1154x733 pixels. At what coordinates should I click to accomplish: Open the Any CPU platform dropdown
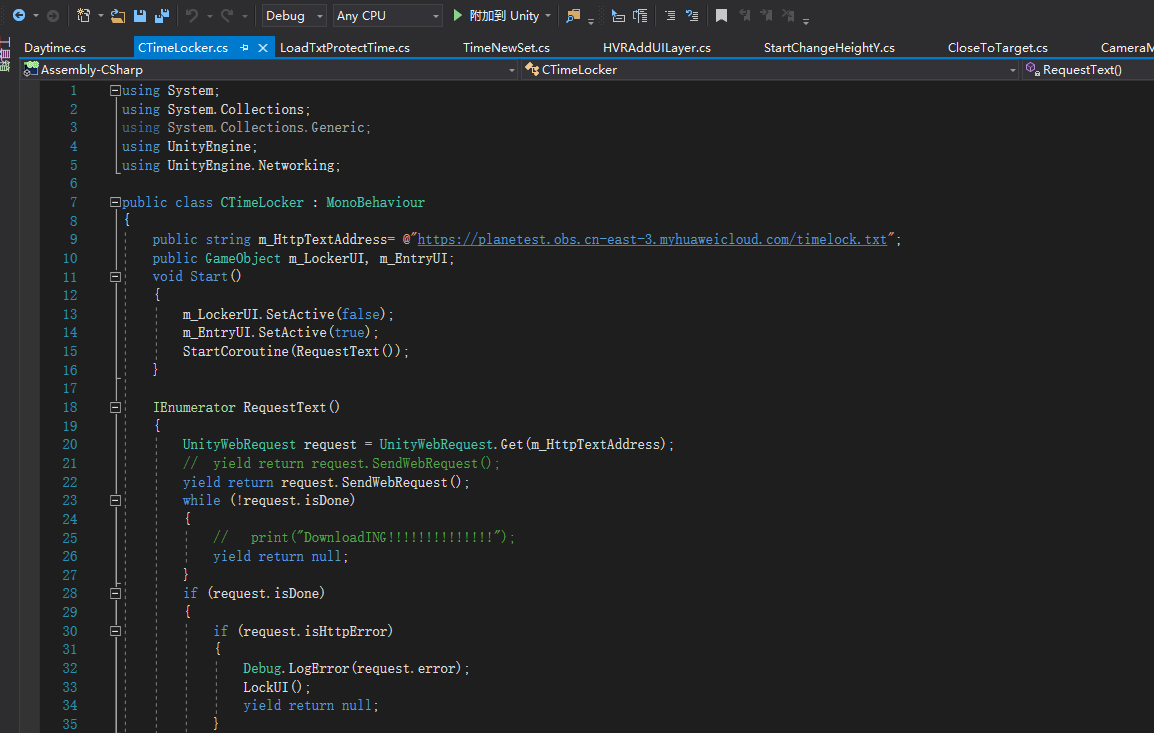tap(388, 16)
